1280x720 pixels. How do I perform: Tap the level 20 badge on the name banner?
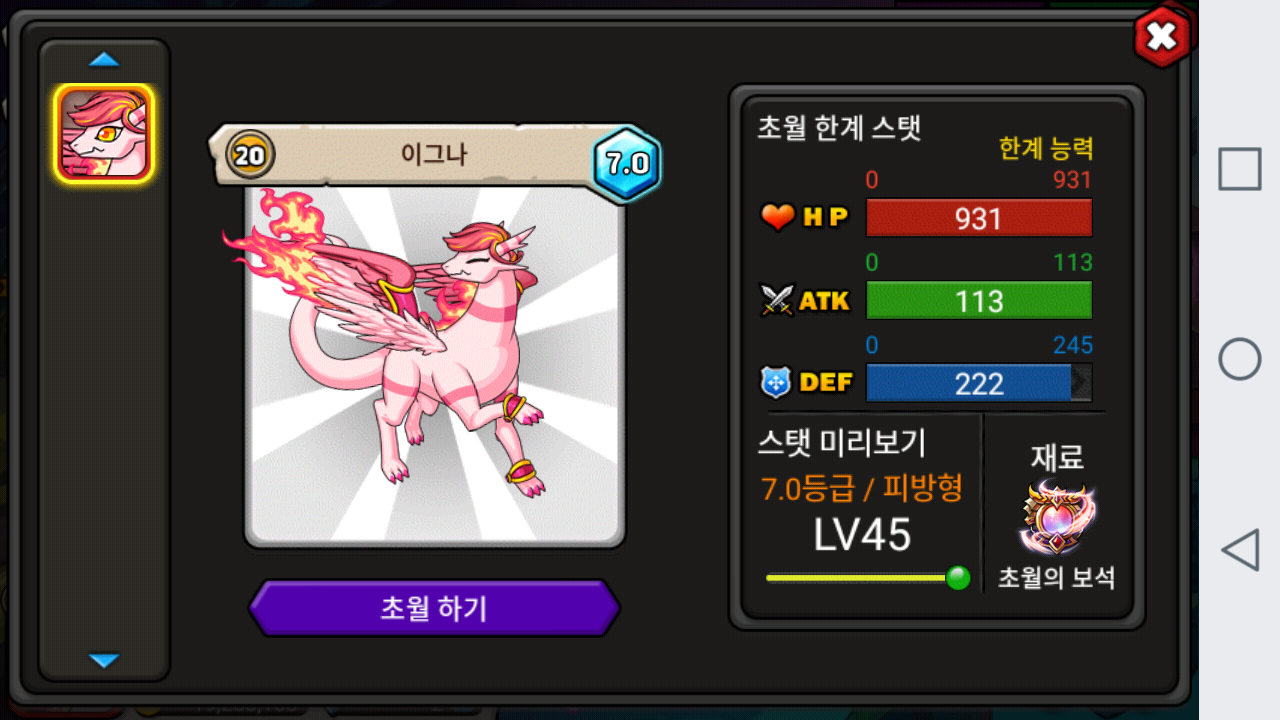[x=250, y=155]
